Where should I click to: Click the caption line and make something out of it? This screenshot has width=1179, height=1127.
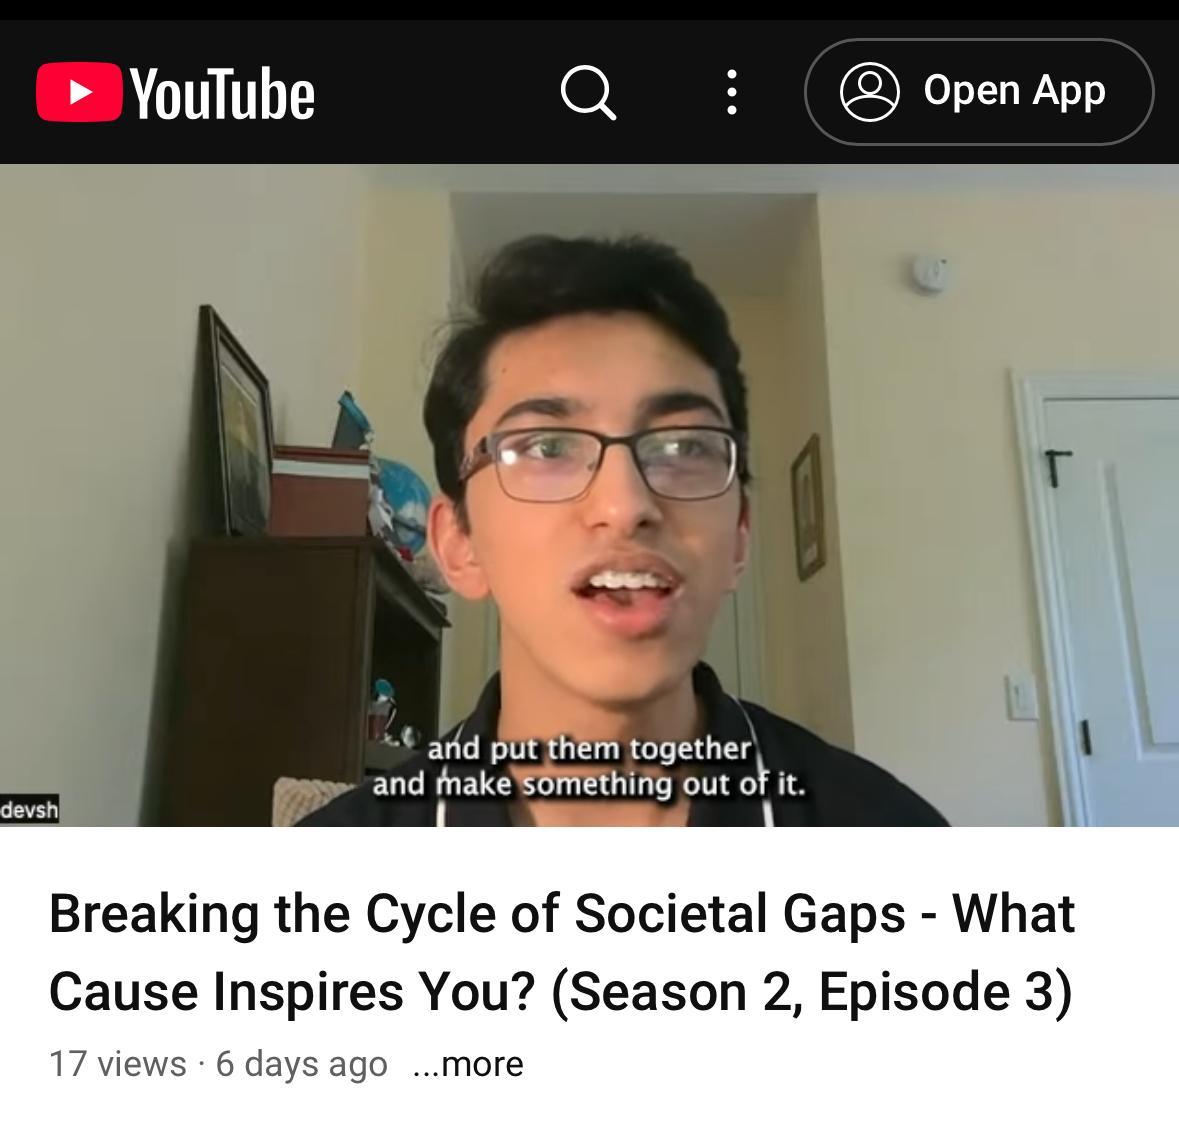coord(589,784)
